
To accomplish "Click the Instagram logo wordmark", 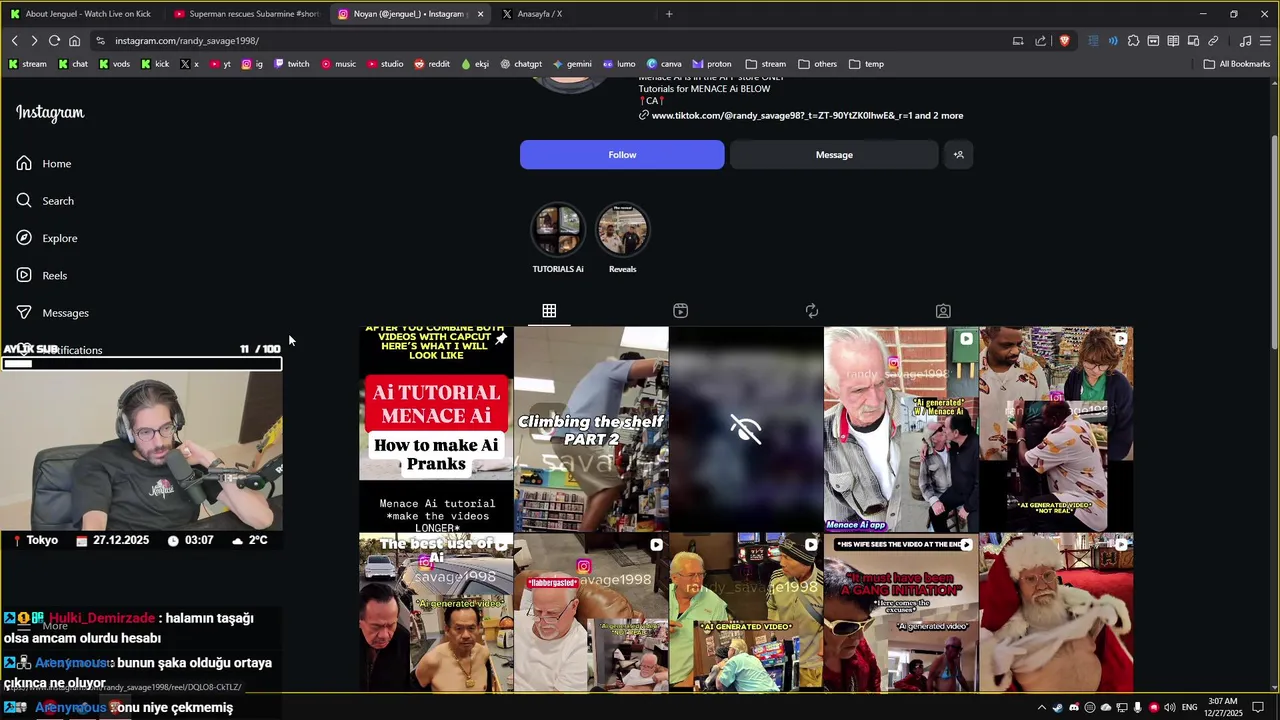I will tap(50, 113).
